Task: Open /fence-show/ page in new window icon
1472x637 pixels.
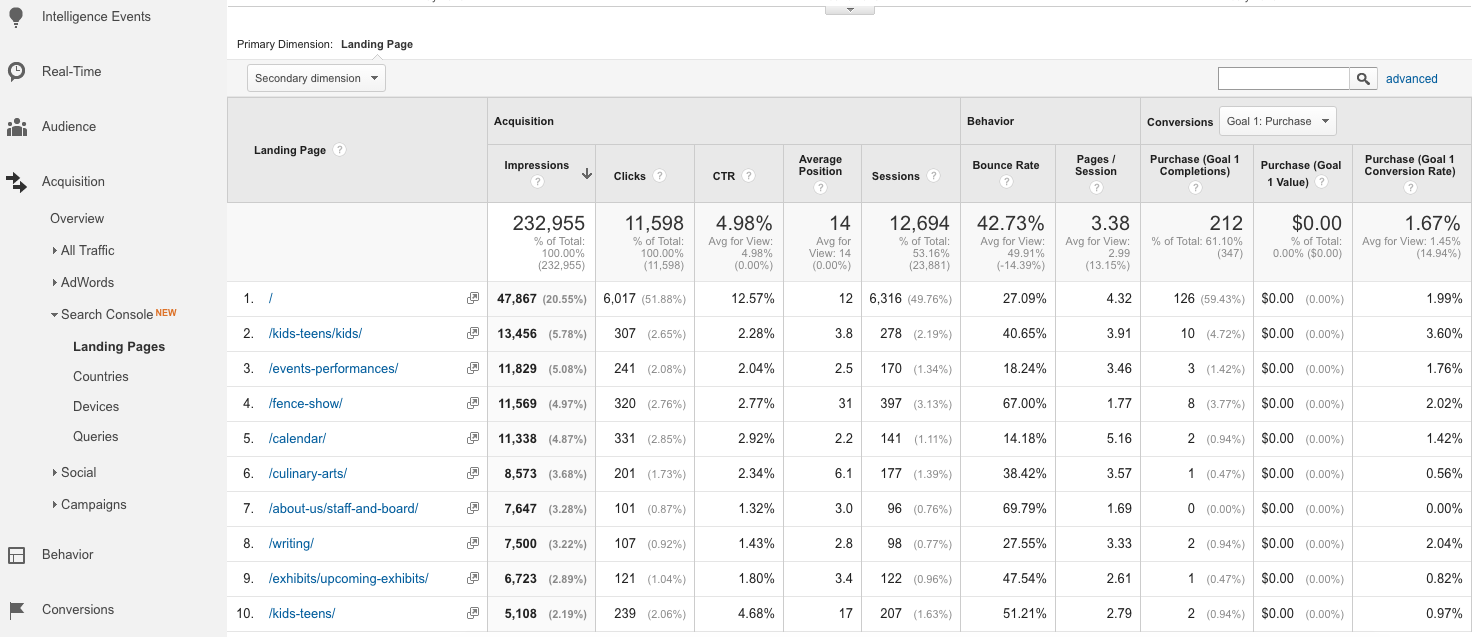Action: tap(472, 404)
